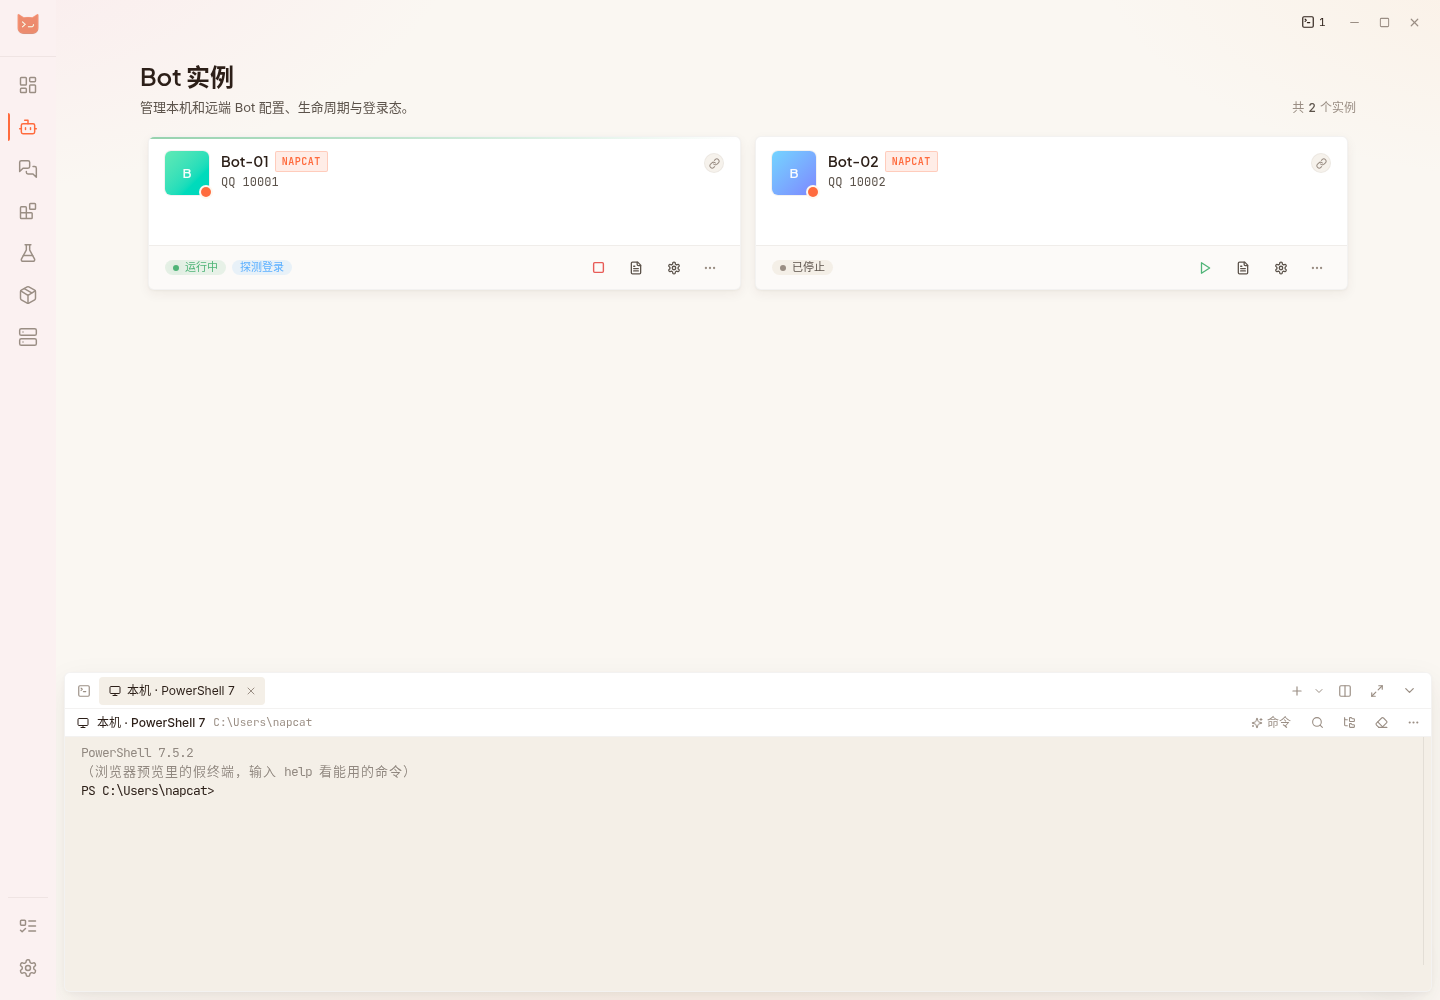
Task: Open Bot-01 more options ellipsis
Action: (x=710, y=268)
